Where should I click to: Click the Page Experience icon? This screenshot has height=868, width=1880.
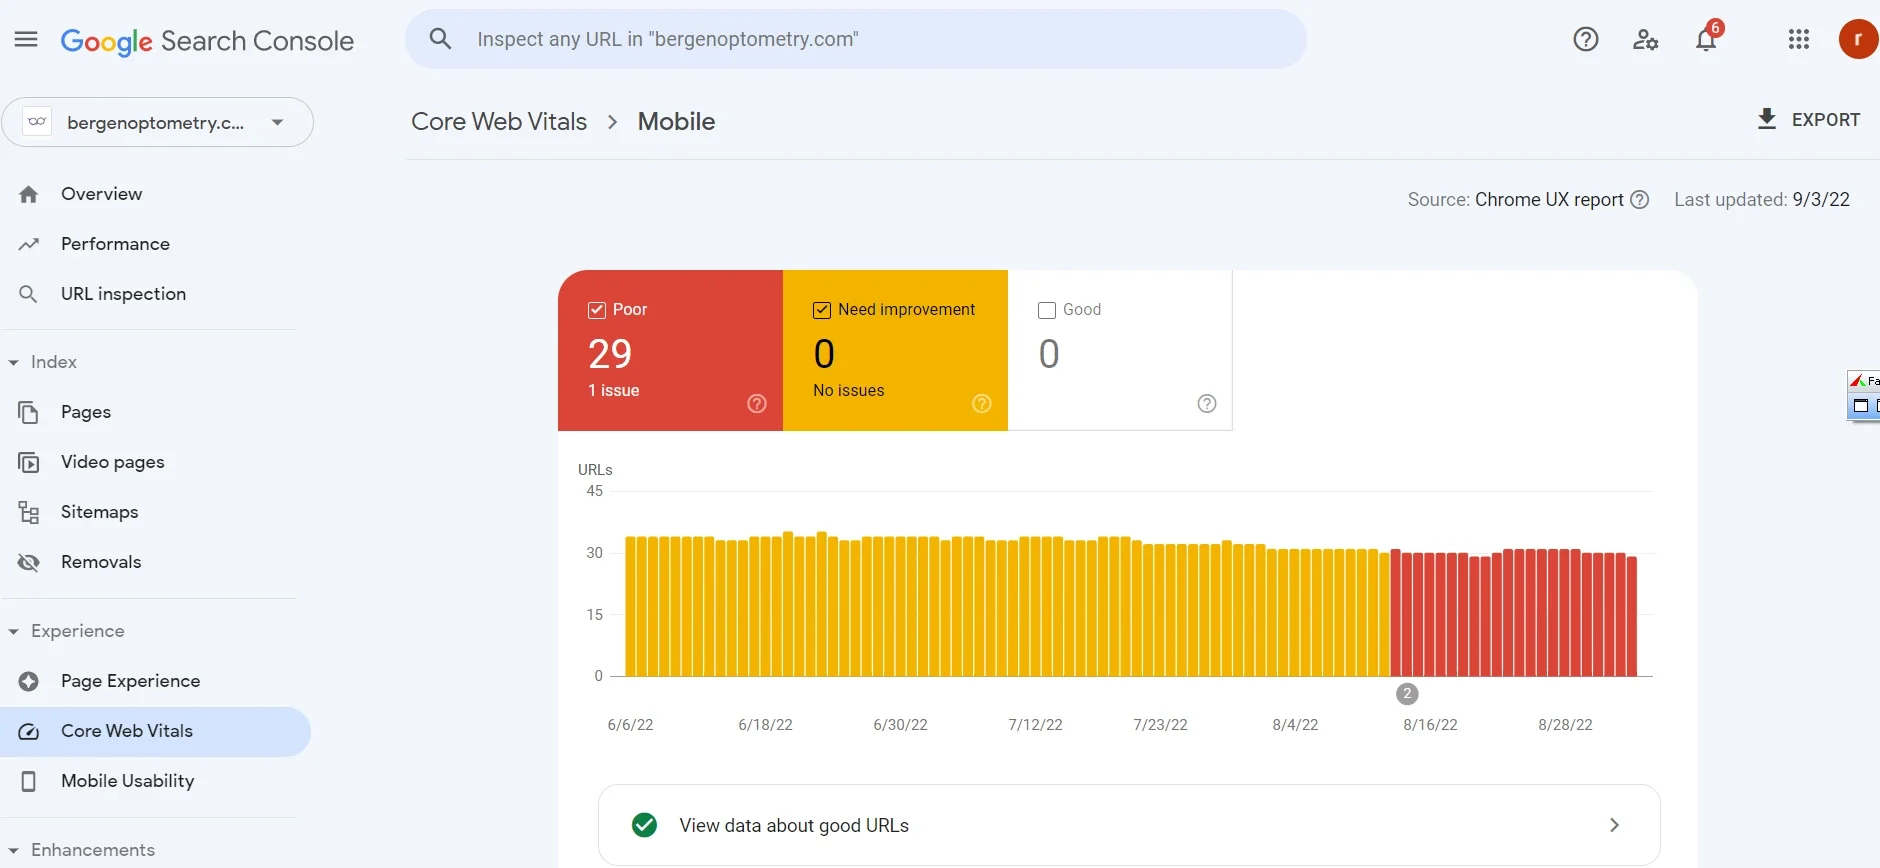coord(29,681)
